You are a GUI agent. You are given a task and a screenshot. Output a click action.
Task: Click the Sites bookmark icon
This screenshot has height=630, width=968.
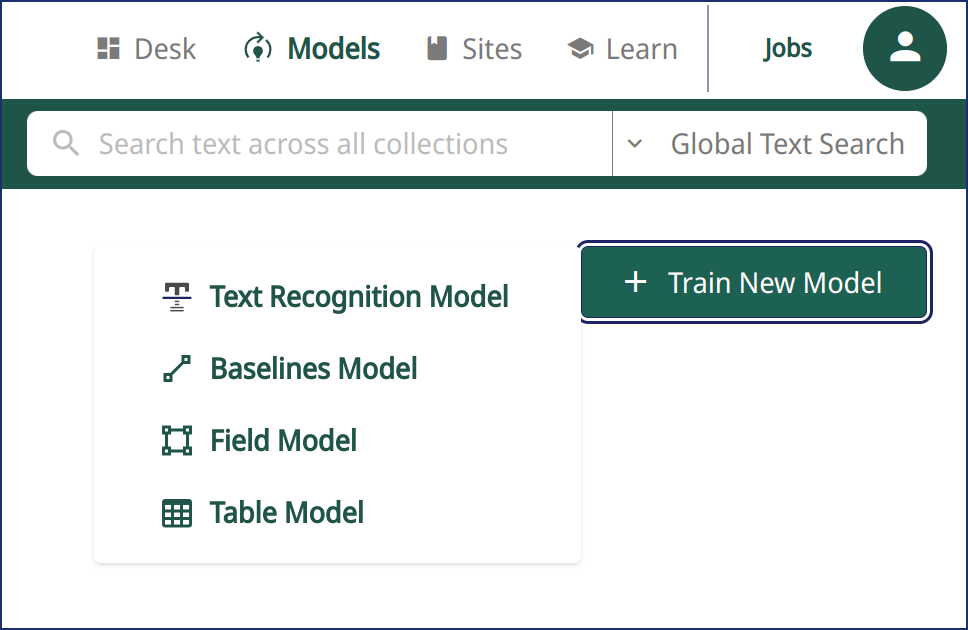437,47
